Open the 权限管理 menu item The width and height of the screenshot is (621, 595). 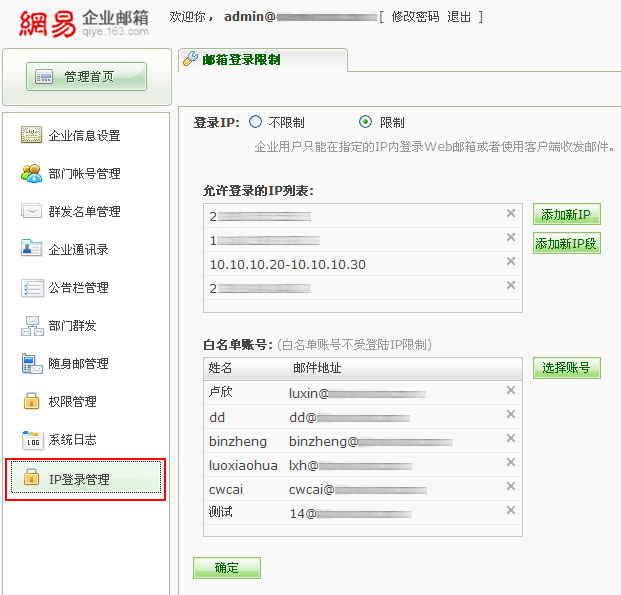(72, 401)
